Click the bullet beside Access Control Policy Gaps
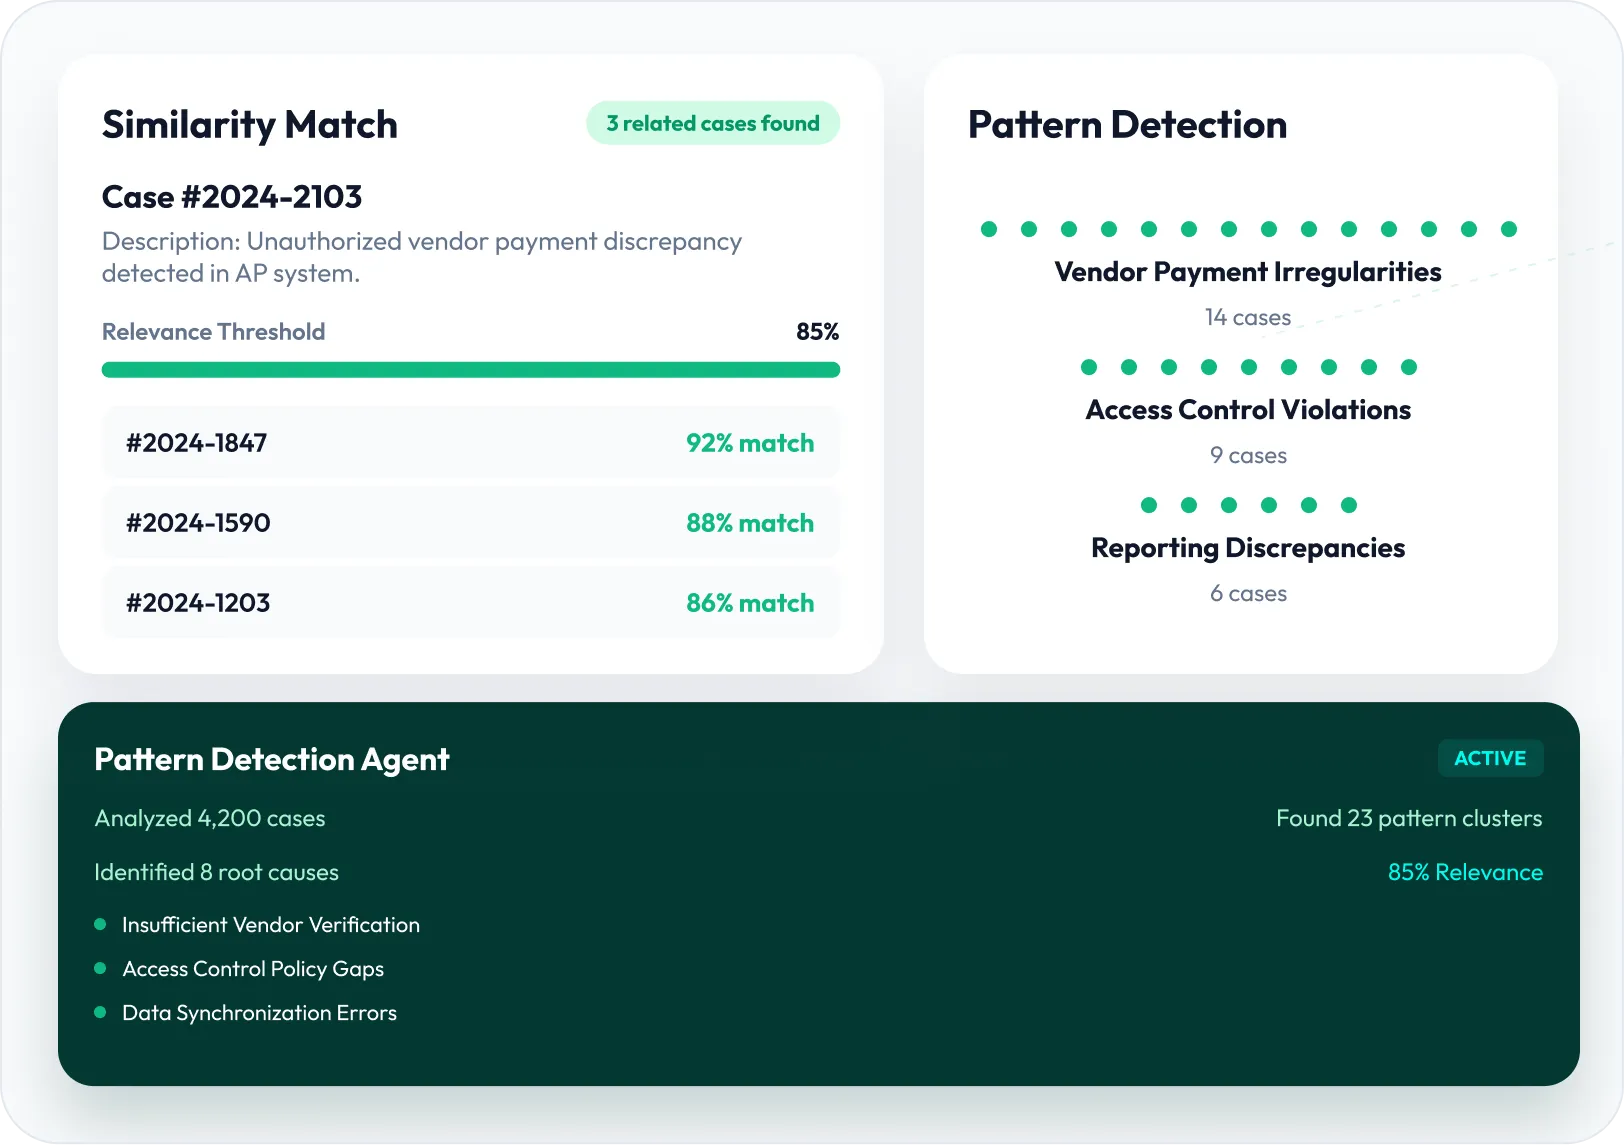Viewport: 1624px width, 1145px height. (100, 968)
